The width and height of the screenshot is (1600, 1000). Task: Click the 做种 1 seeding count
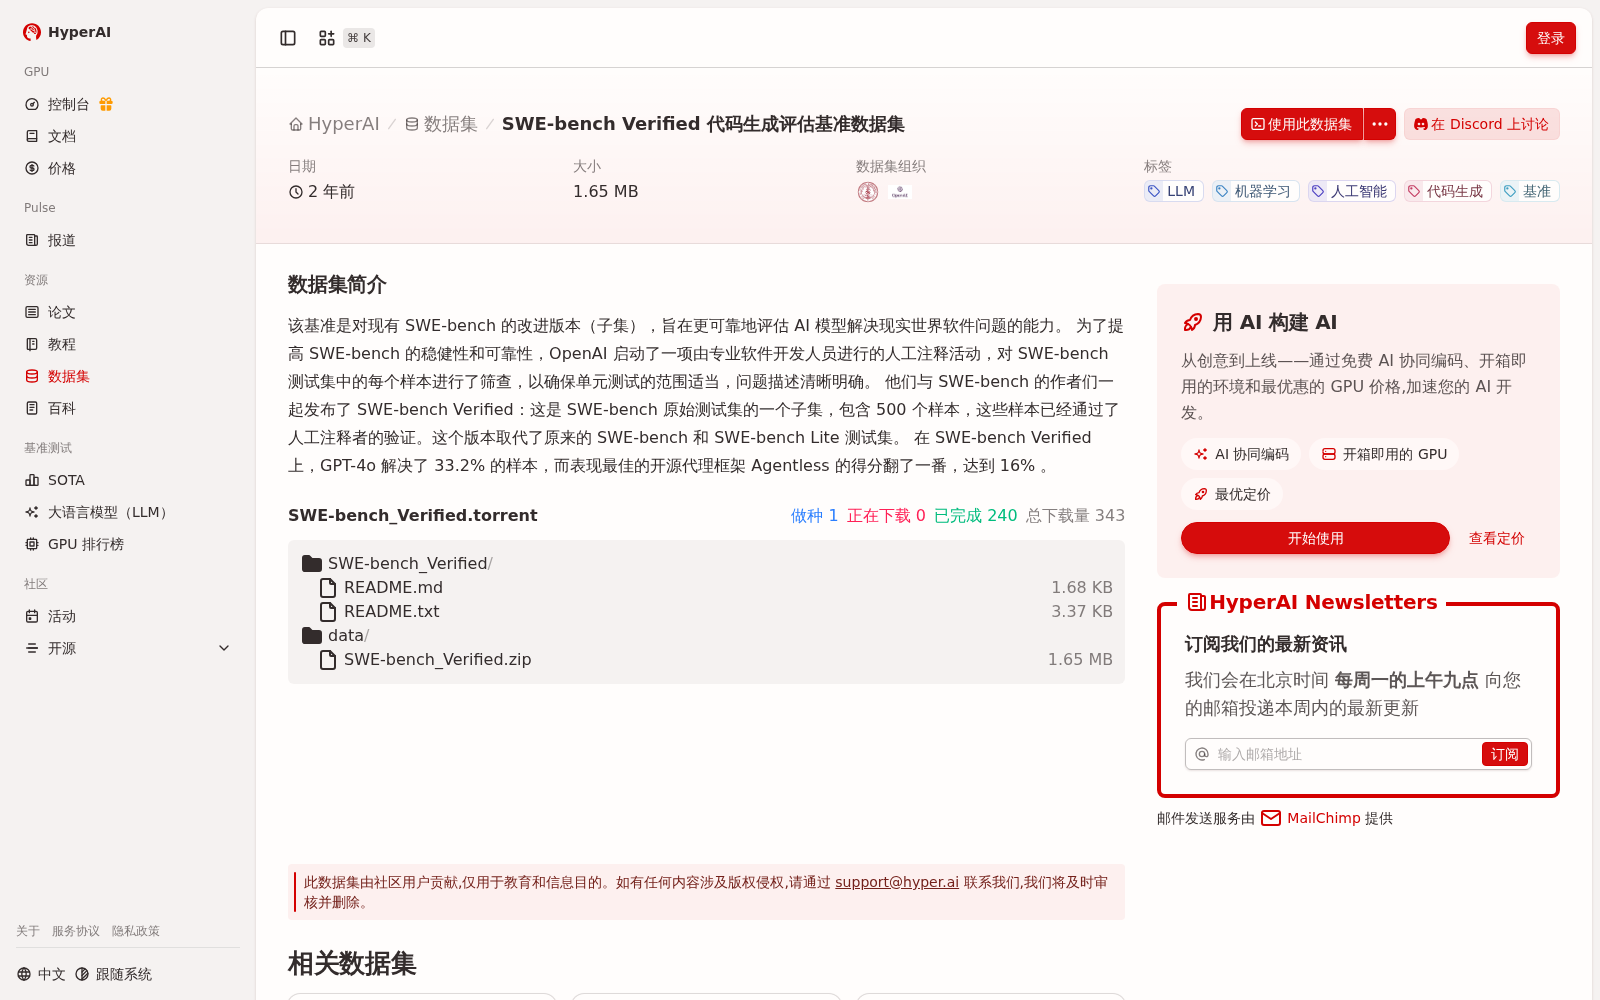tap(814, 515)
